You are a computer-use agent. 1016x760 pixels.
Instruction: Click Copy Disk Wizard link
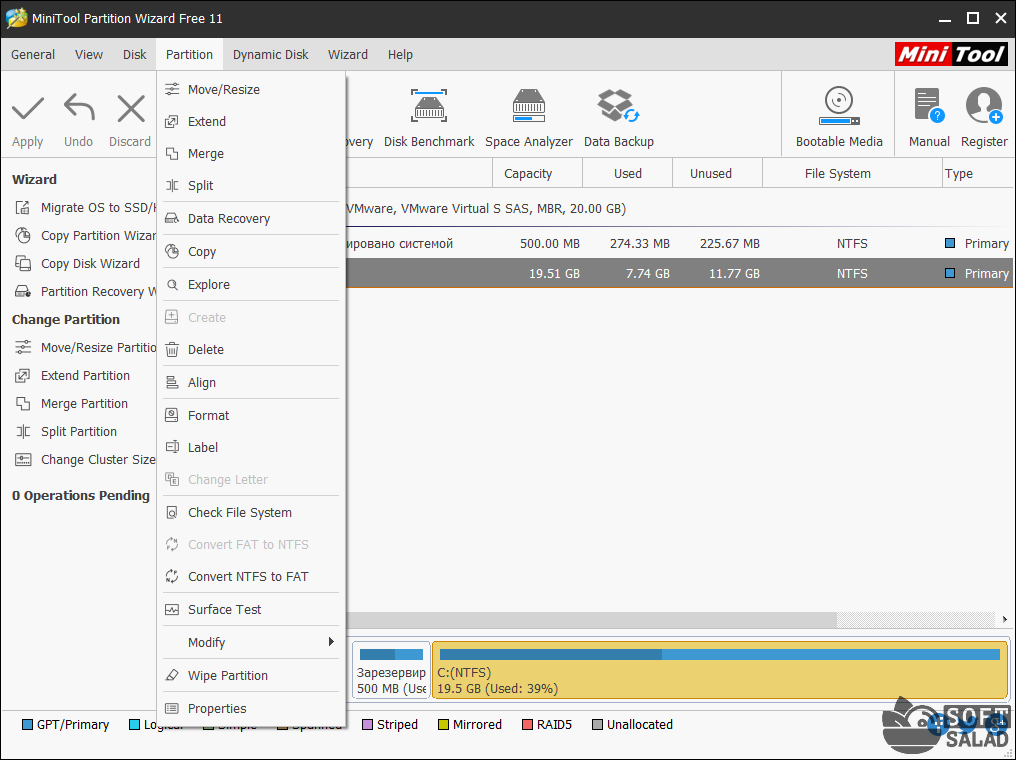pyautogui.click(x=90, y=264)
